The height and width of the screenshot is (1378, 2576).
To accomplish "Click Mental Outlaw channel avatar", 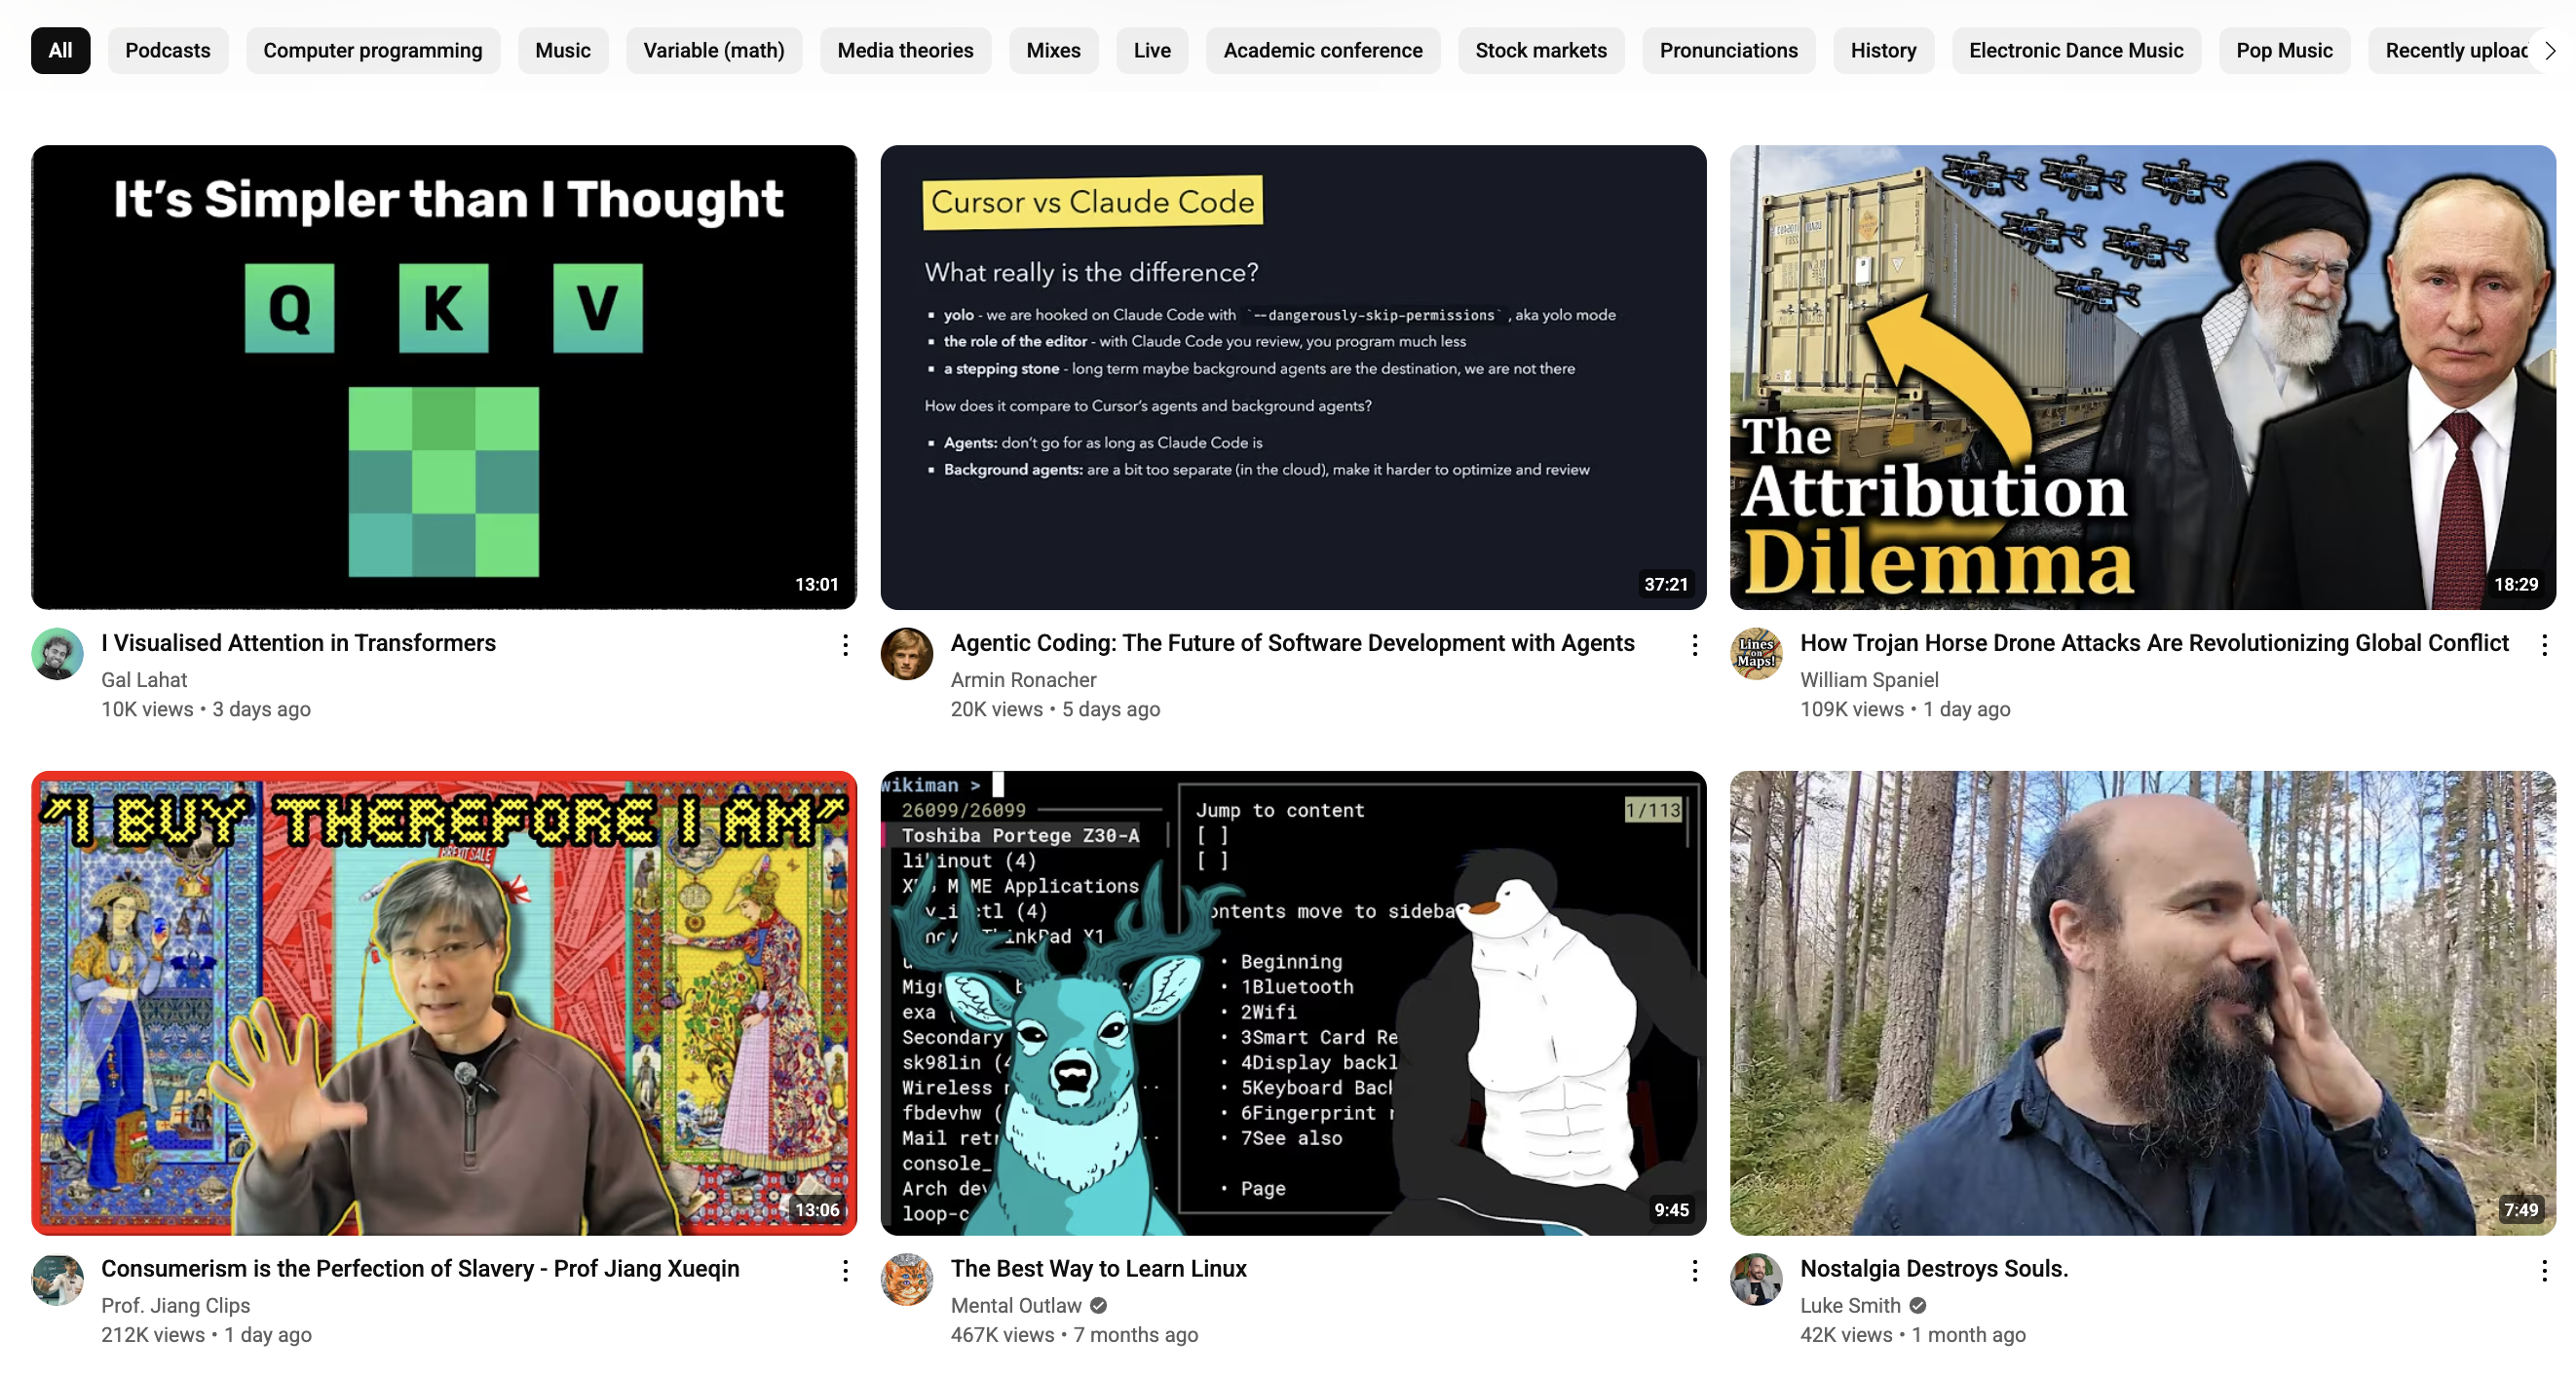I will (907, 1279).
